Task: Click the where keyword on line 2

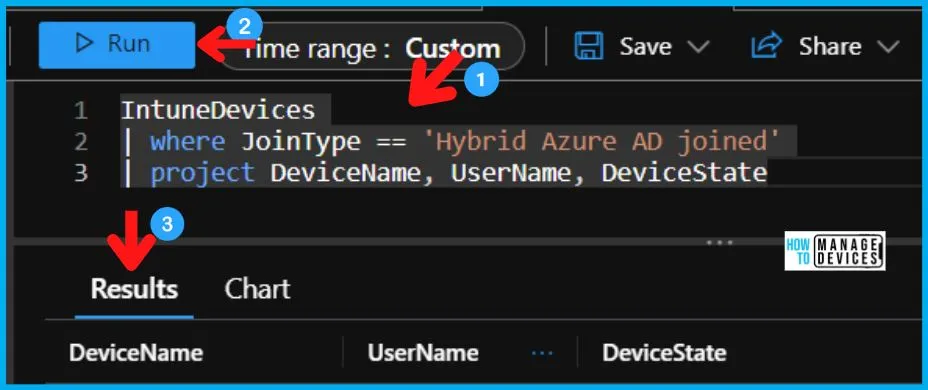Action: (188, 142)
